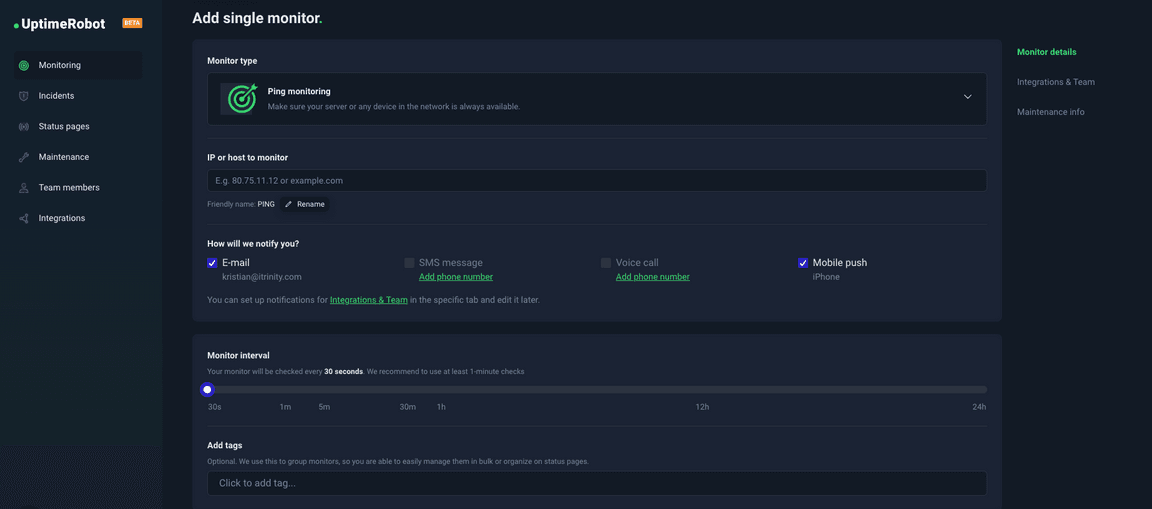Go to Maintenance info section tab
1152x509 pixels.
[x=1051, y=112]
